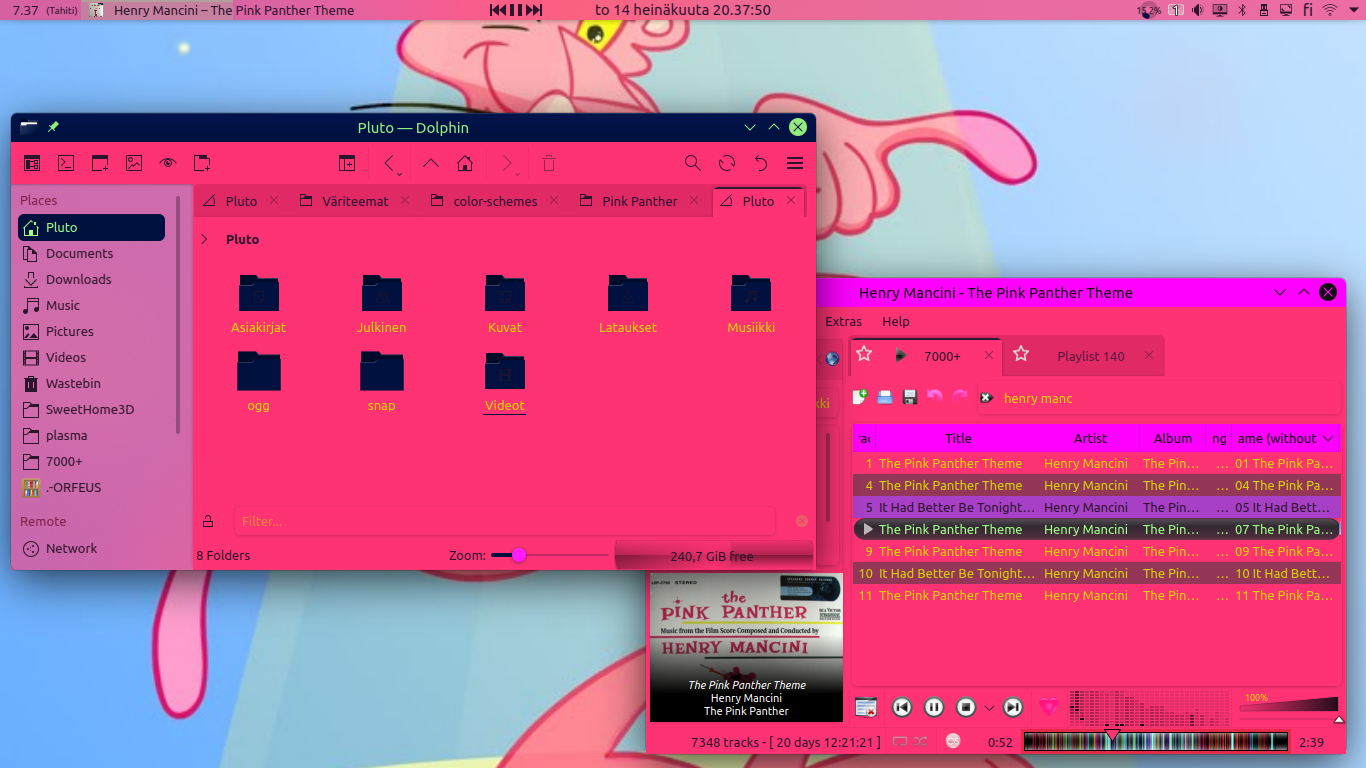Viewport: 1366px width, 768px height.
Task: Click new window icon in Dolphin toolbar
Action: point(100,163)
